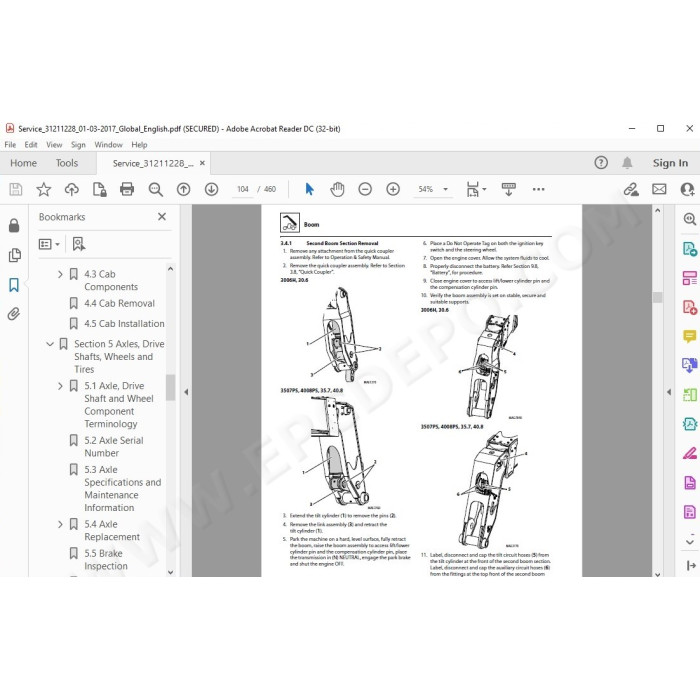Toggle the Bookmarks panel icon
This screenshot has height=700, width=700.
click(x=14, y=285)
